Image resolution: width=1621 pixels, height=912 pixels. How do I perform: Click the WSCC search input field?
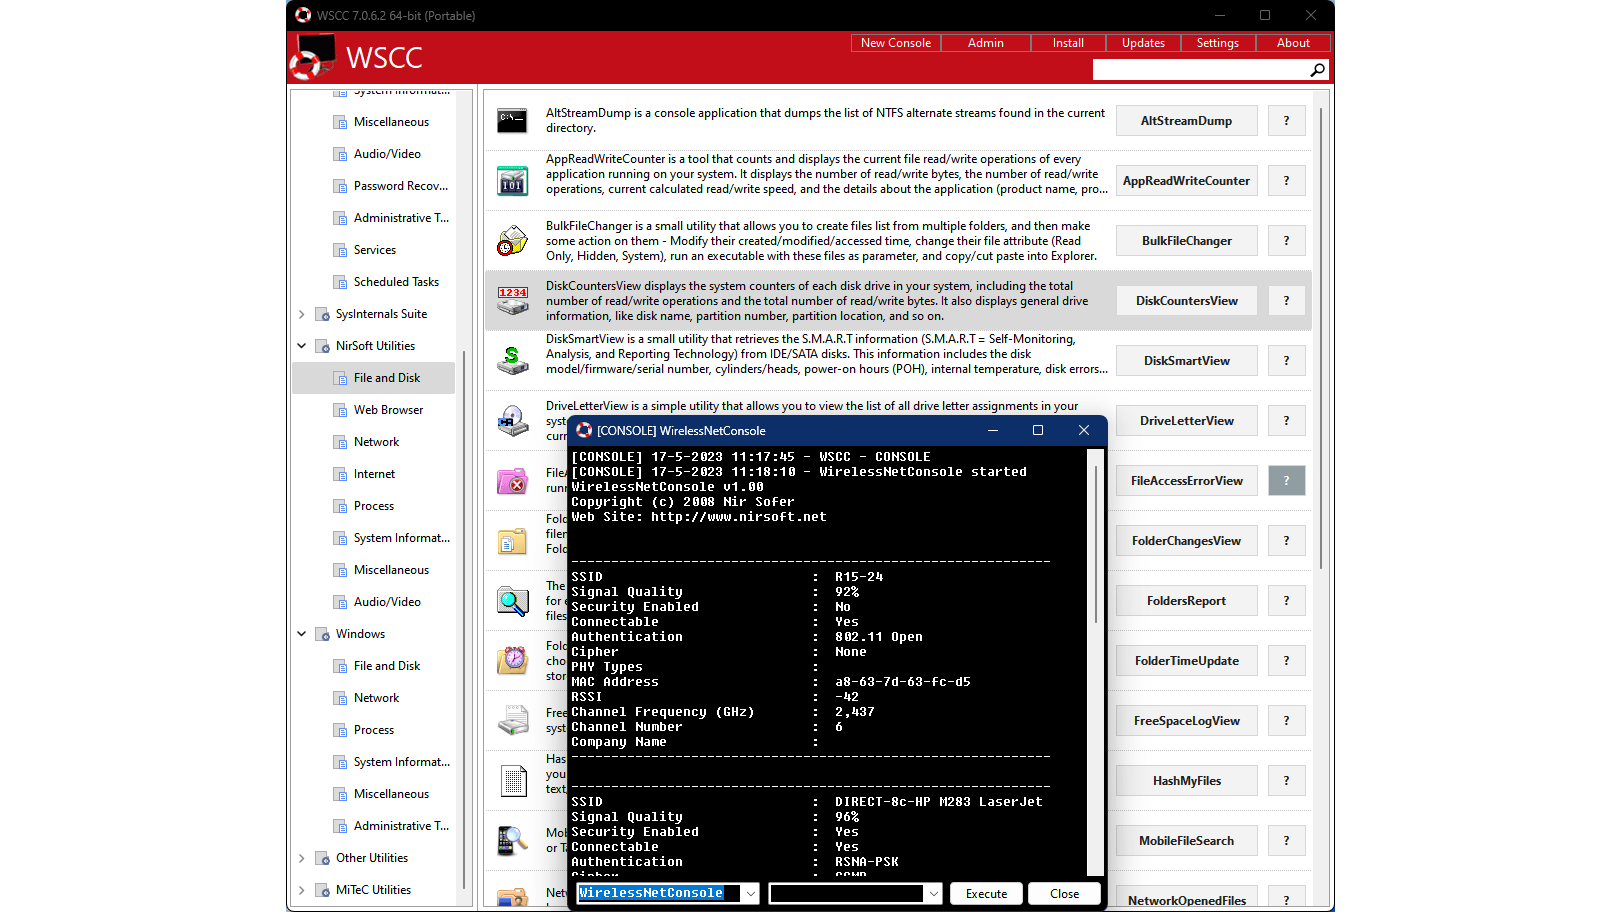tap(1200, 70)
